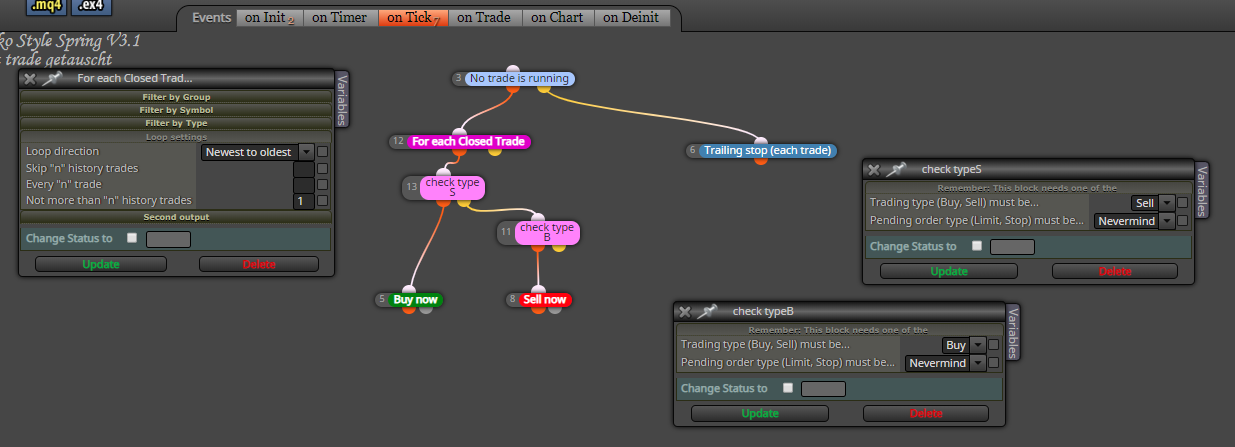Pick status color in check typeS panel
Screen dimensions: 1235x447
[x=1012, y=247]
